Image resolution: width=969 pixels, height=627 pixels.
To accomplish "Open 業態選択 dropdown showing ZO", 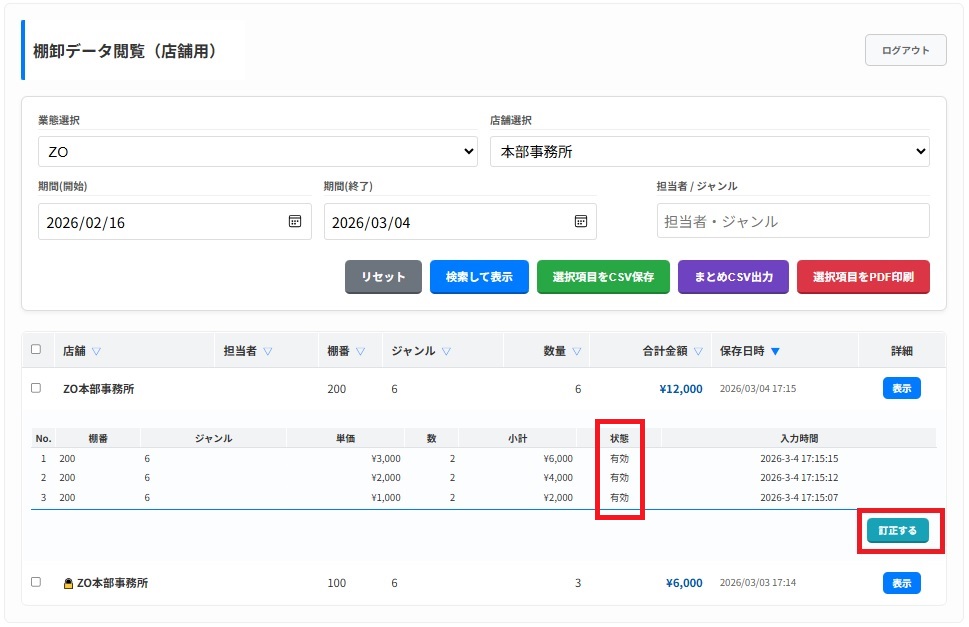I will (x=257, y=152).
